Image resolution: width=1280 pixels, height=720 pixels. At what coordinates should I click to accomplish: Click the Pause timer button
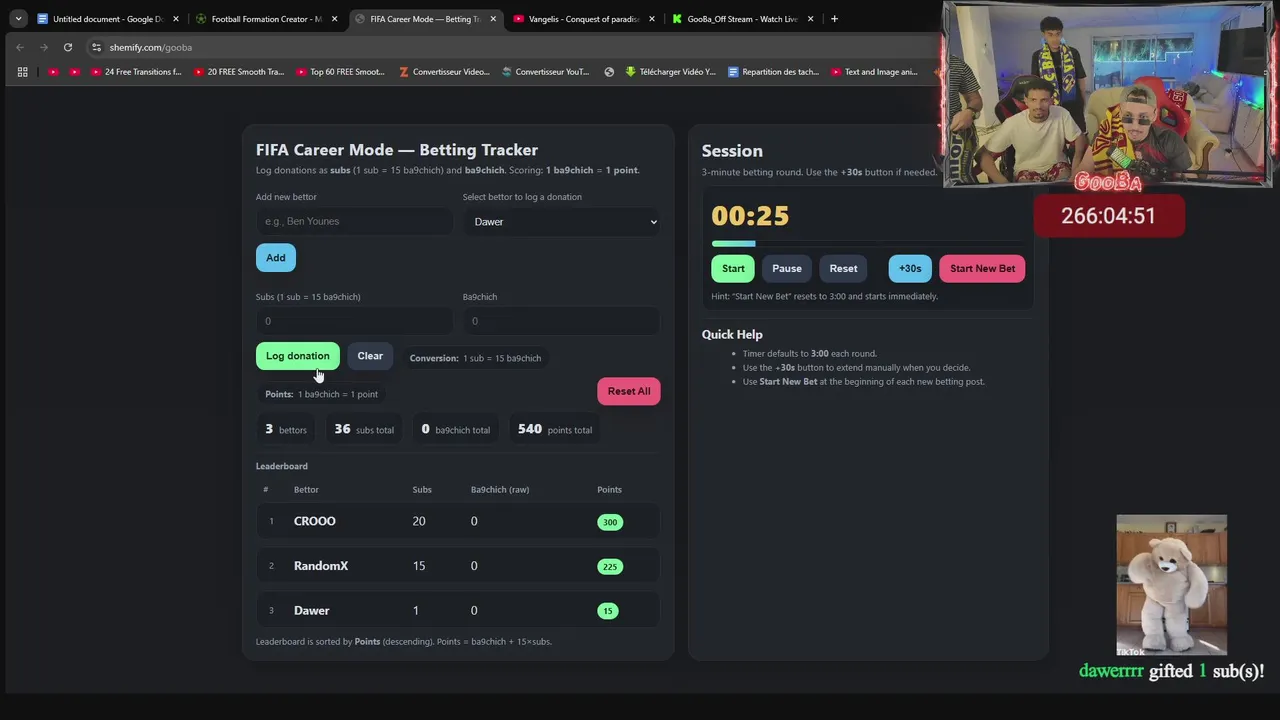pyautogui.click(x=787, y=268)
